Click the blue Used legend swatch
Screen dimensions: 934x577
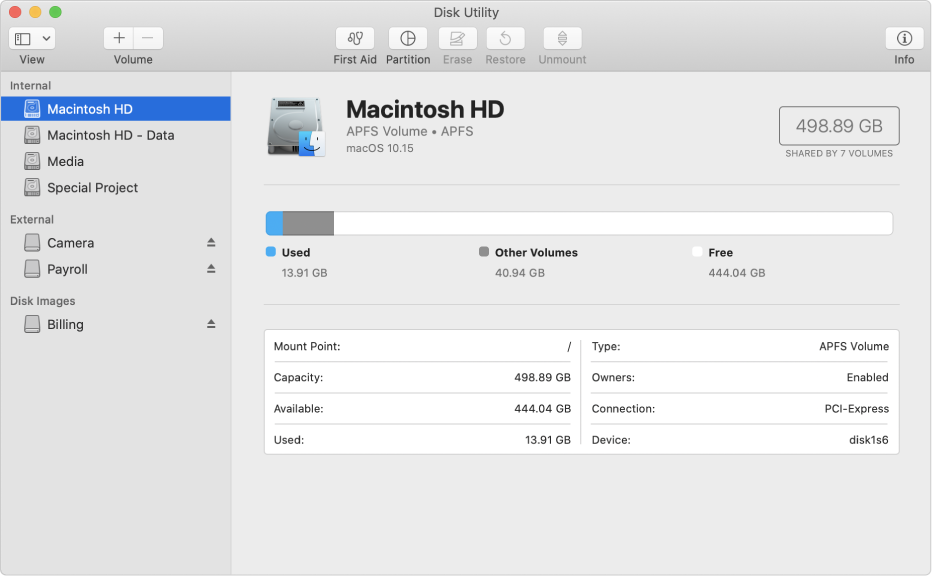(x=271, y=253)
